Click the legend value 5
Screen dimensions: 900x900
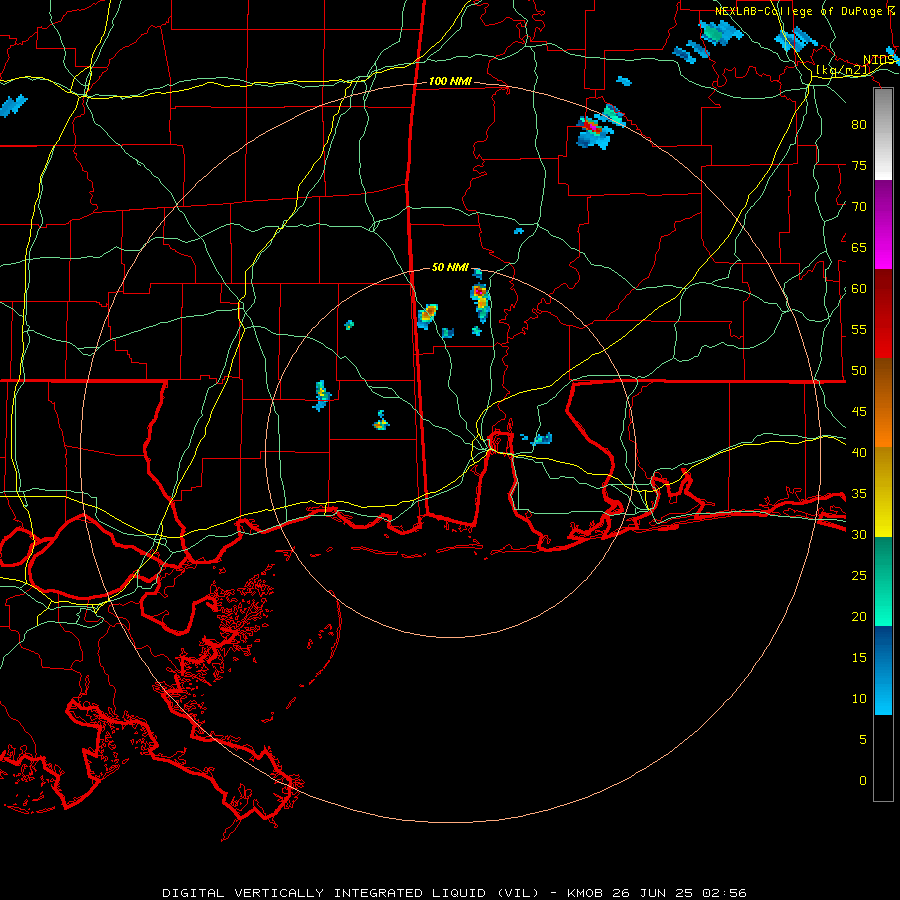(x=863, y=740)
